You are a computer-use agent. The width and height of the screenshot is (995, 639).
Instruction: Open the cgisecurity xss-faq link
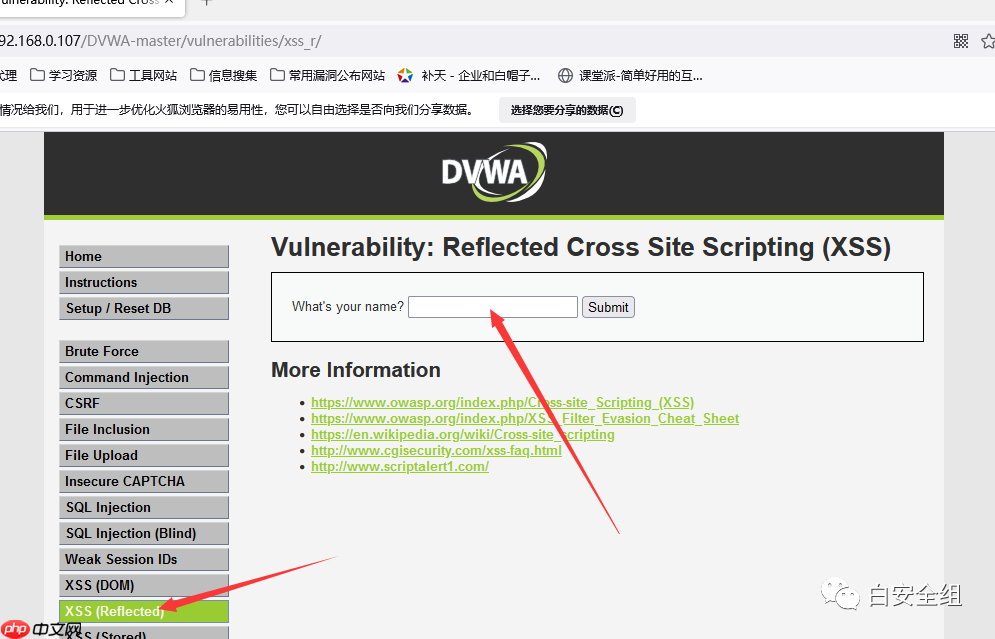(436, 450)
